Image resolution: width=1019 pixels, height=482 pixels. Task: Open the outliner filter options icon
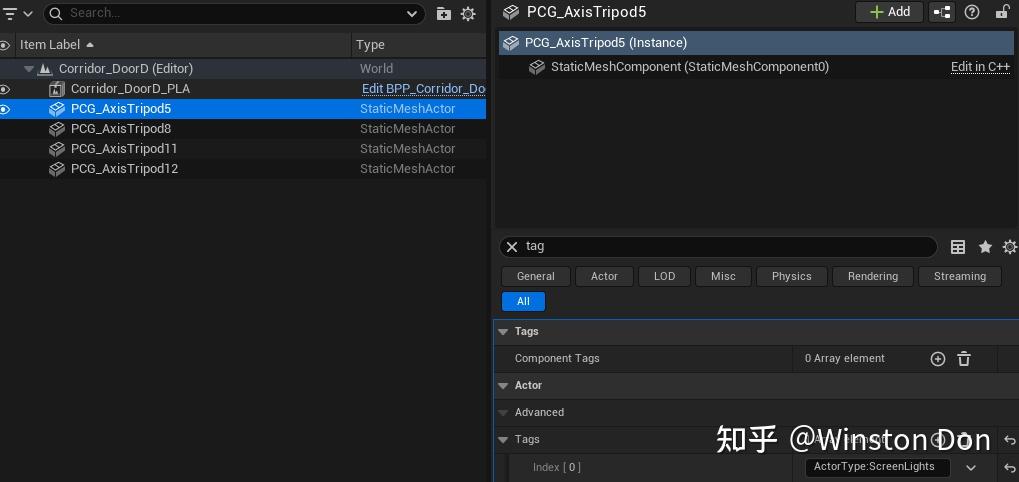(x=16, y=13)
